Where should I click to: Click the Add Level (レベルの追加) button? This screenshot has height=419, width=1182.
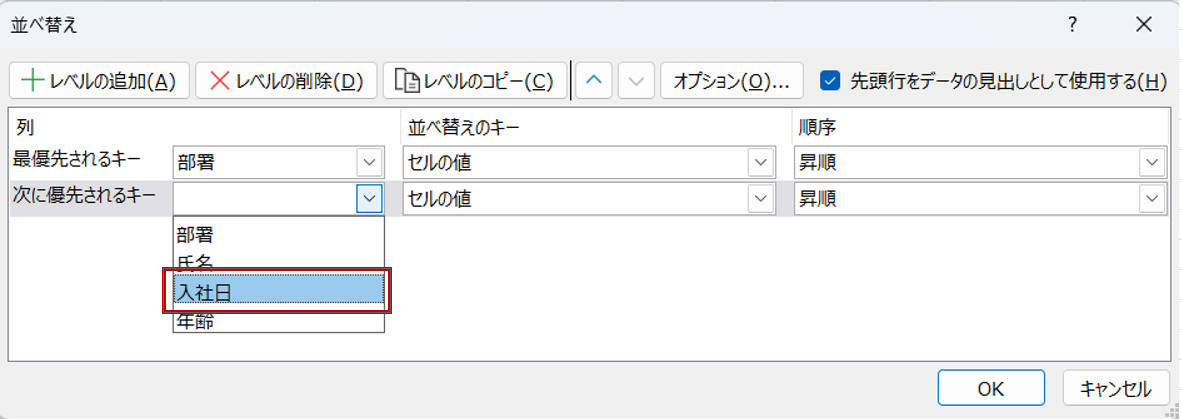click(98, 81)
